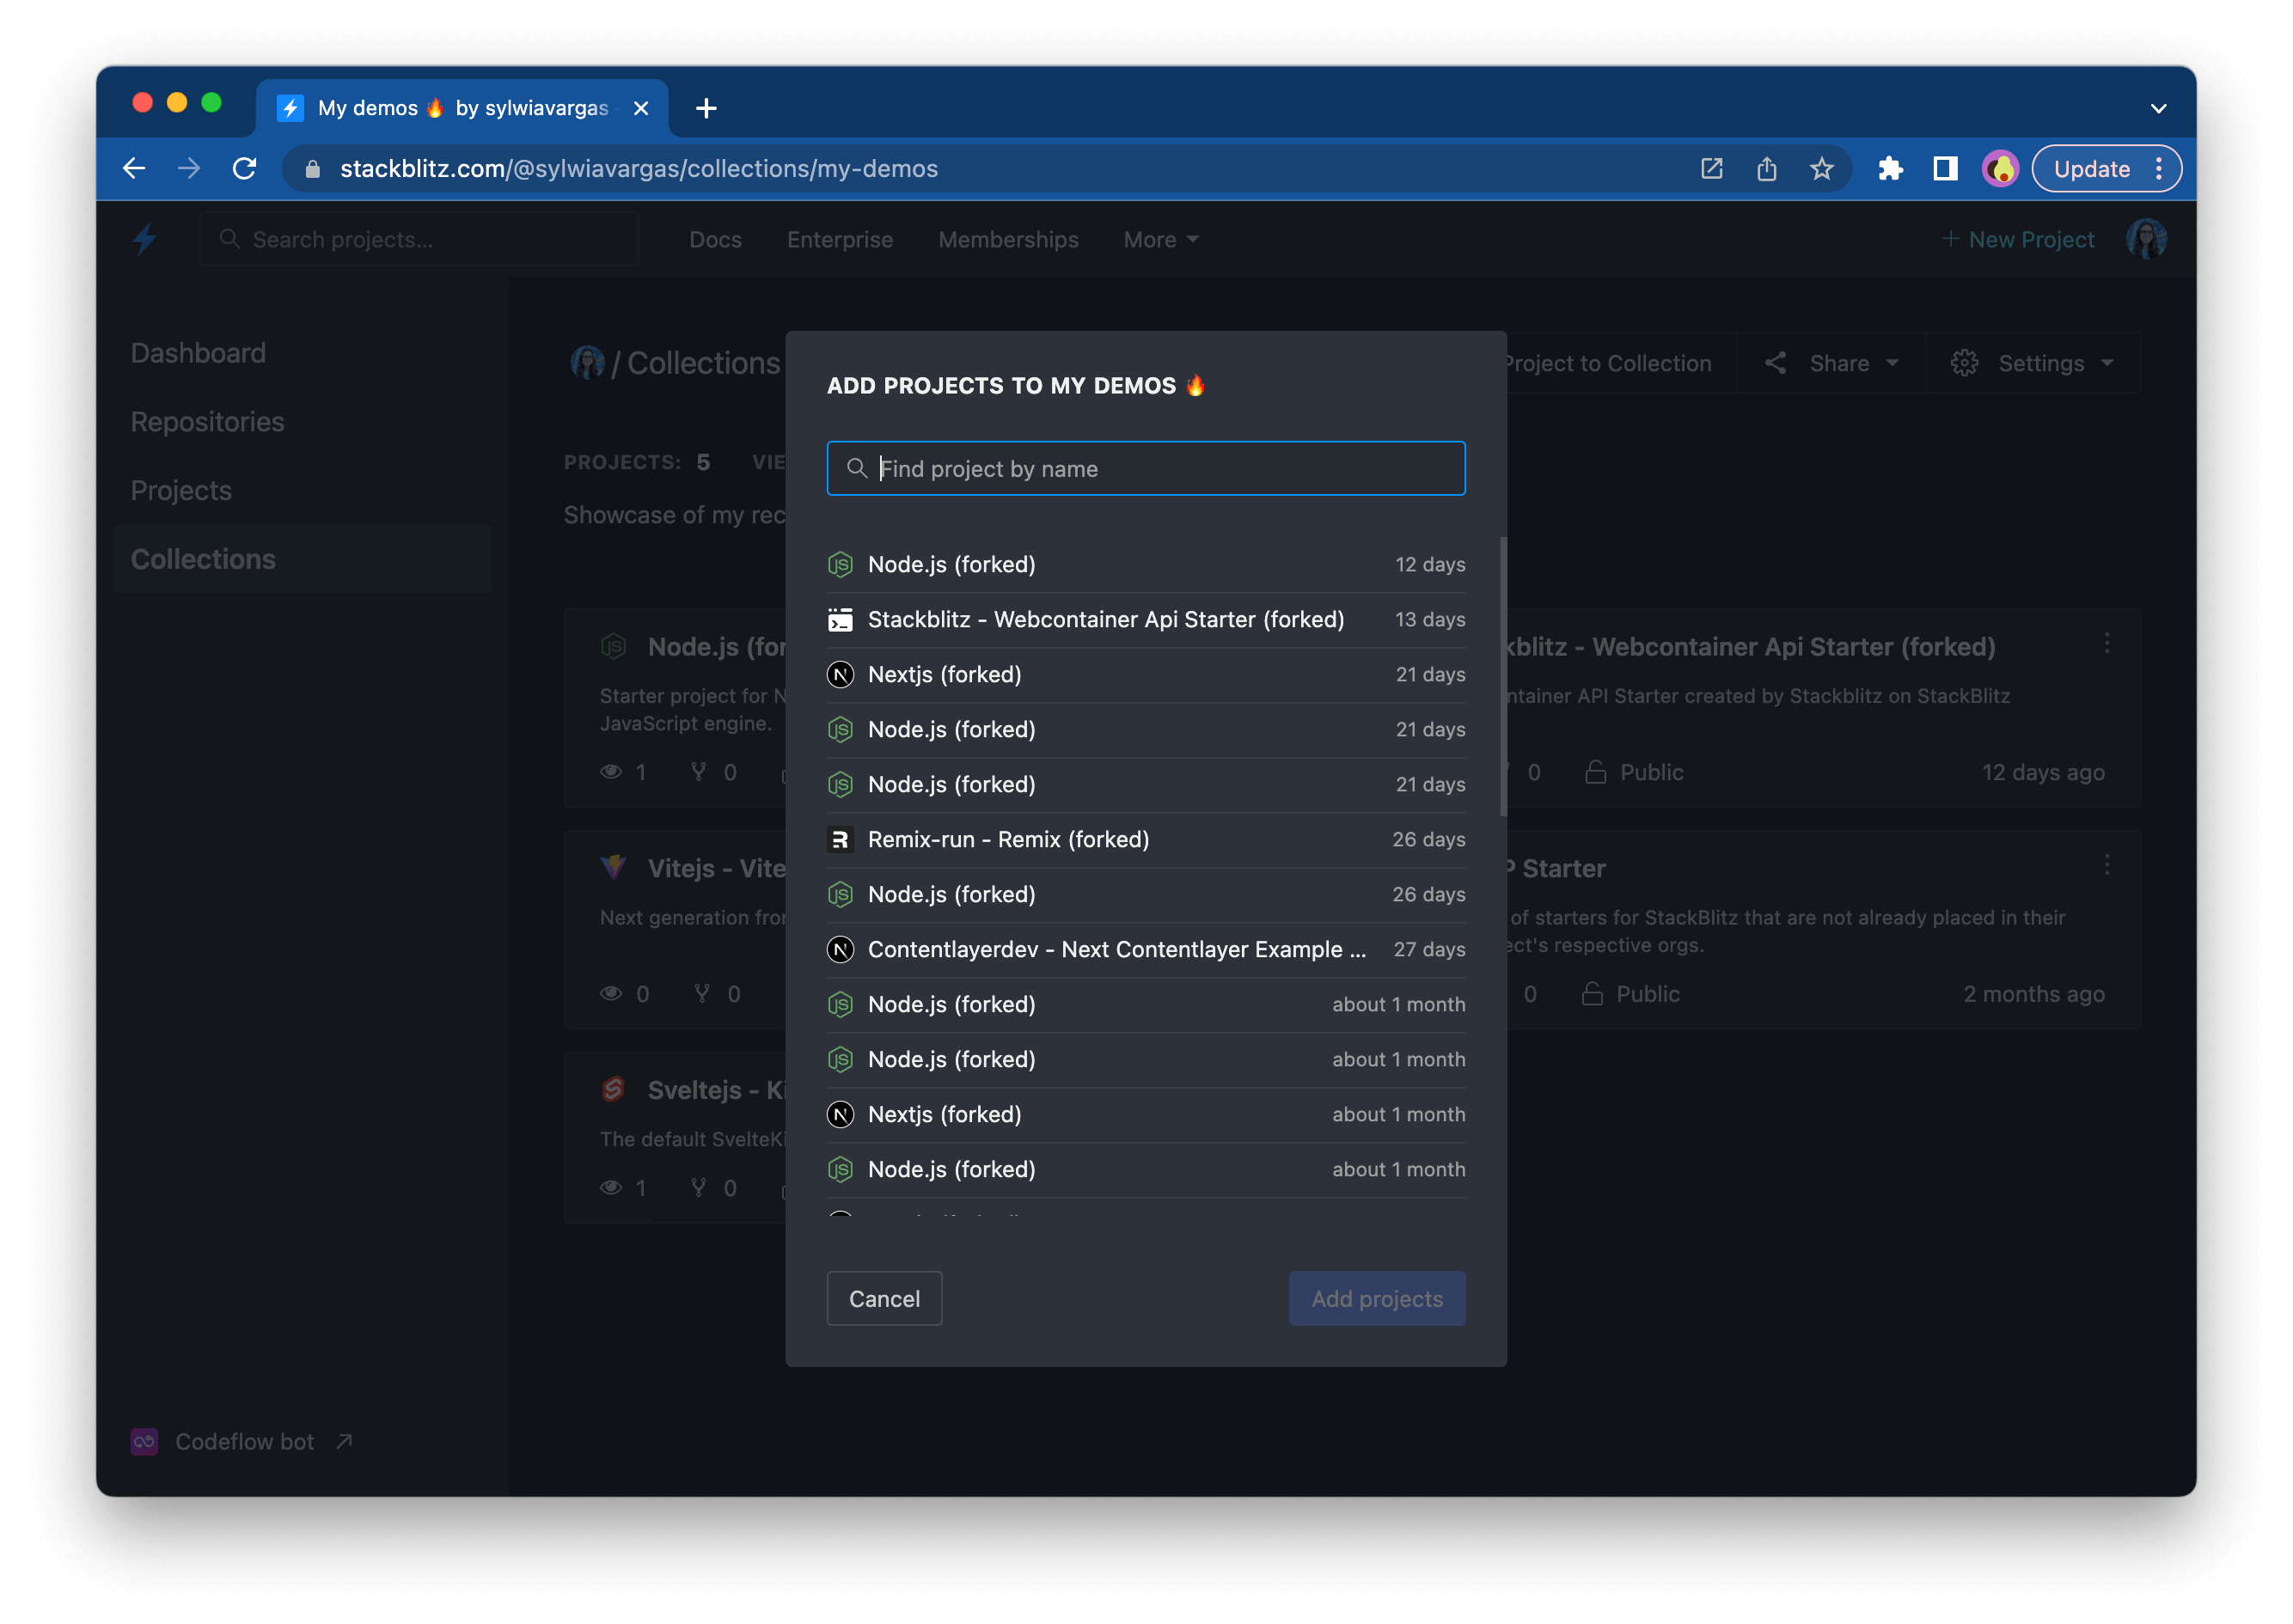Open the user avatar in top-right header
The height and width of the screenshot is (1624, 2293).
tap(2146, 239)
